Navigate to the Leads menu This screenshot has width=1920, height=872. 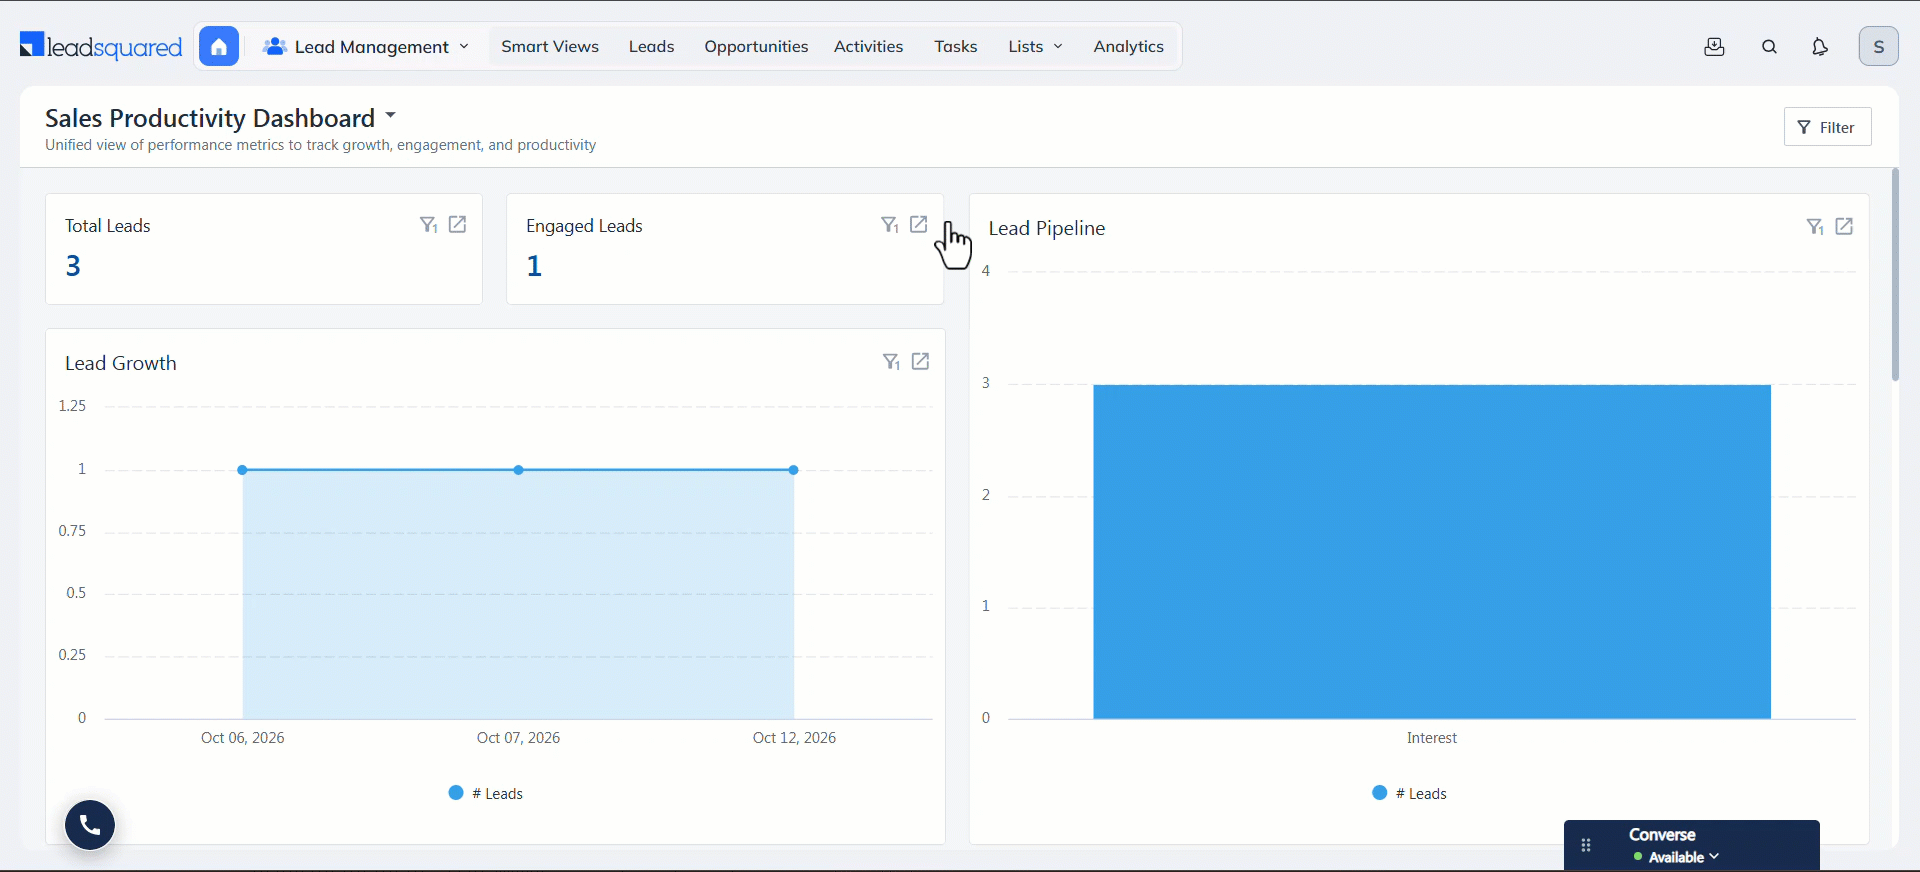[x=652, y=47]
